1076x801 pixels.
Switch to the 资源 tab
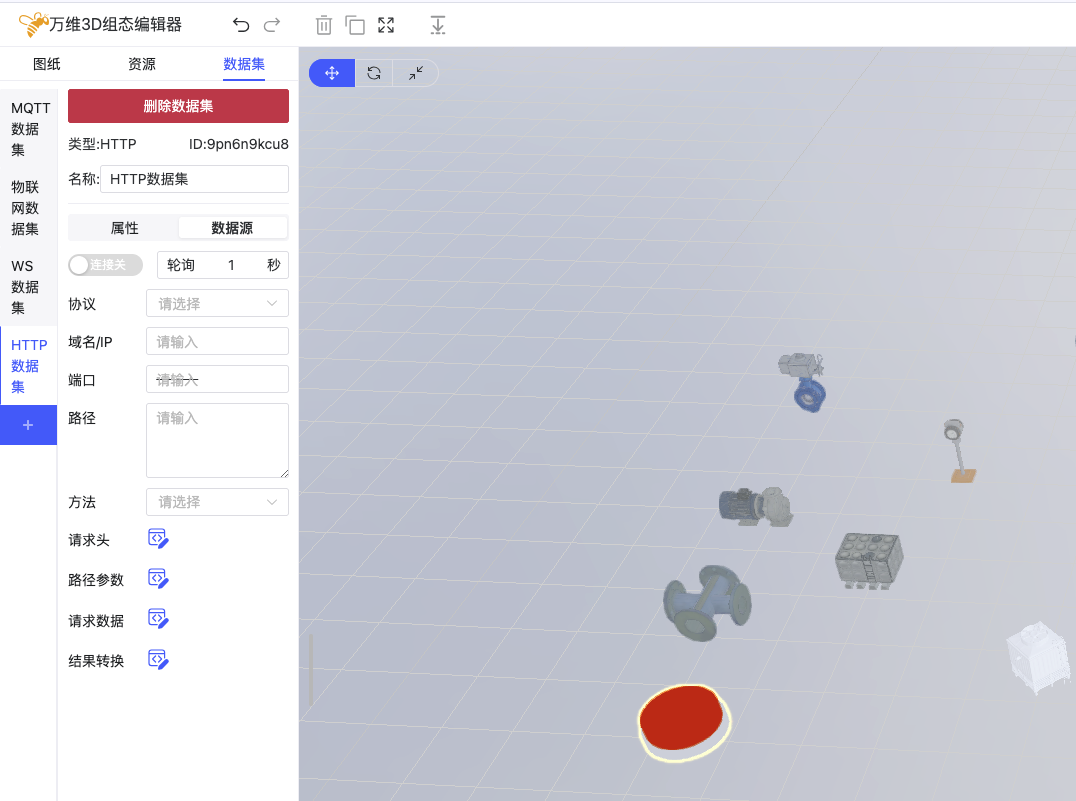[x=142, y=64]
